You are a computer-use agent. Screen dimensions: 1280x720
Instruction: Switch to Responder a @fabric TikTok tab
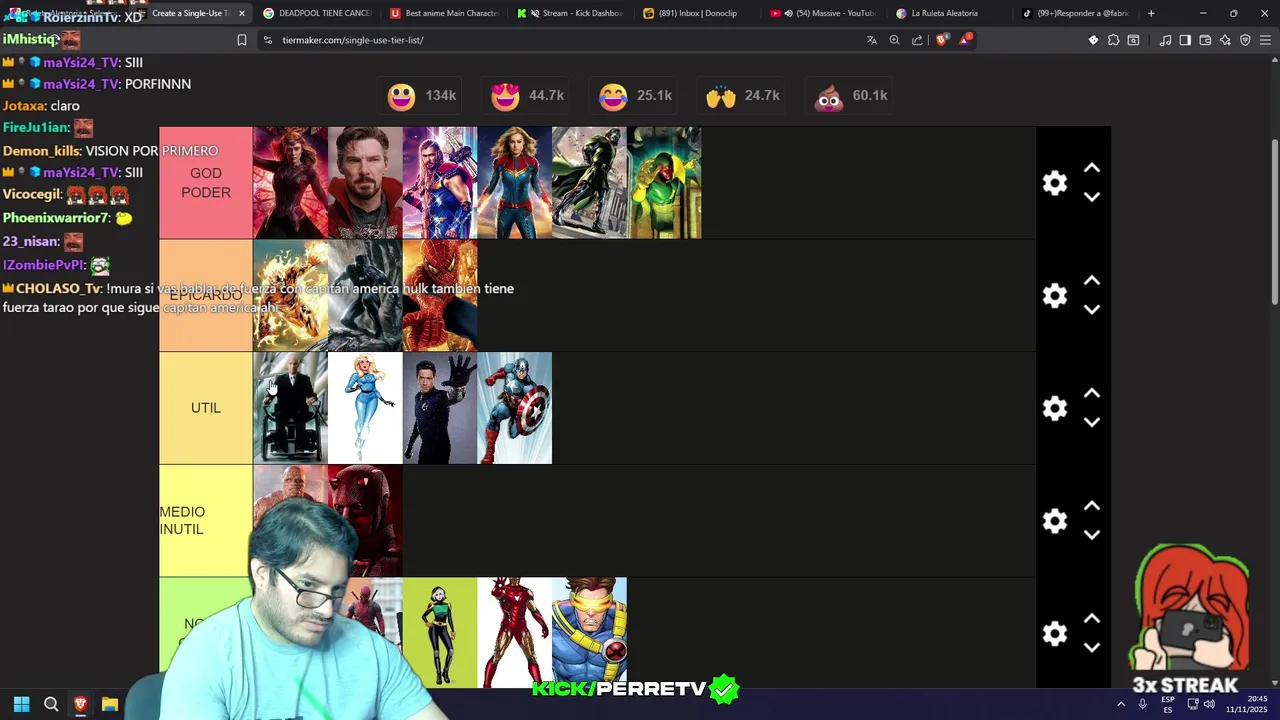(x=1077, y=13)
